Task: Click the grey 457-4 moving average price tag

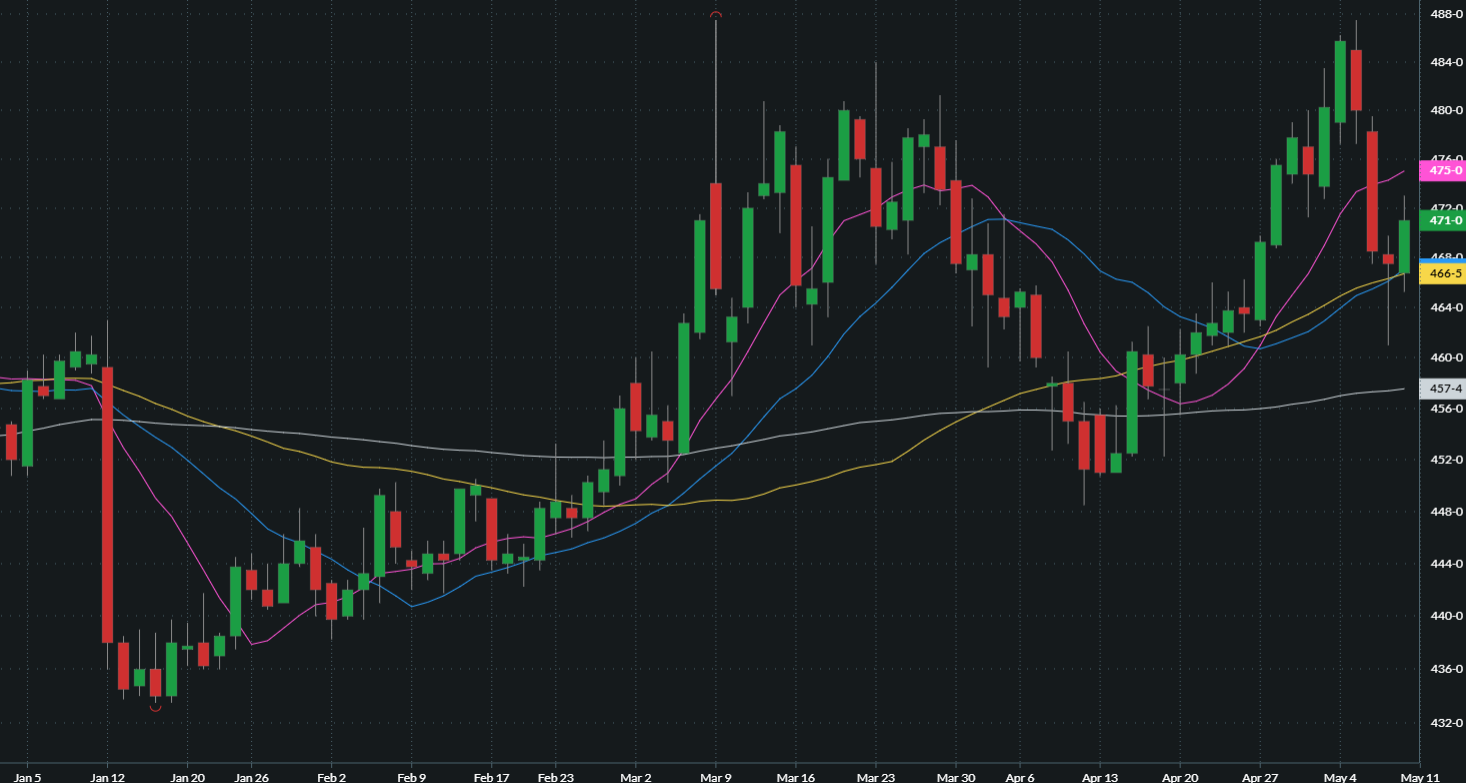Action: [1444, 388]
